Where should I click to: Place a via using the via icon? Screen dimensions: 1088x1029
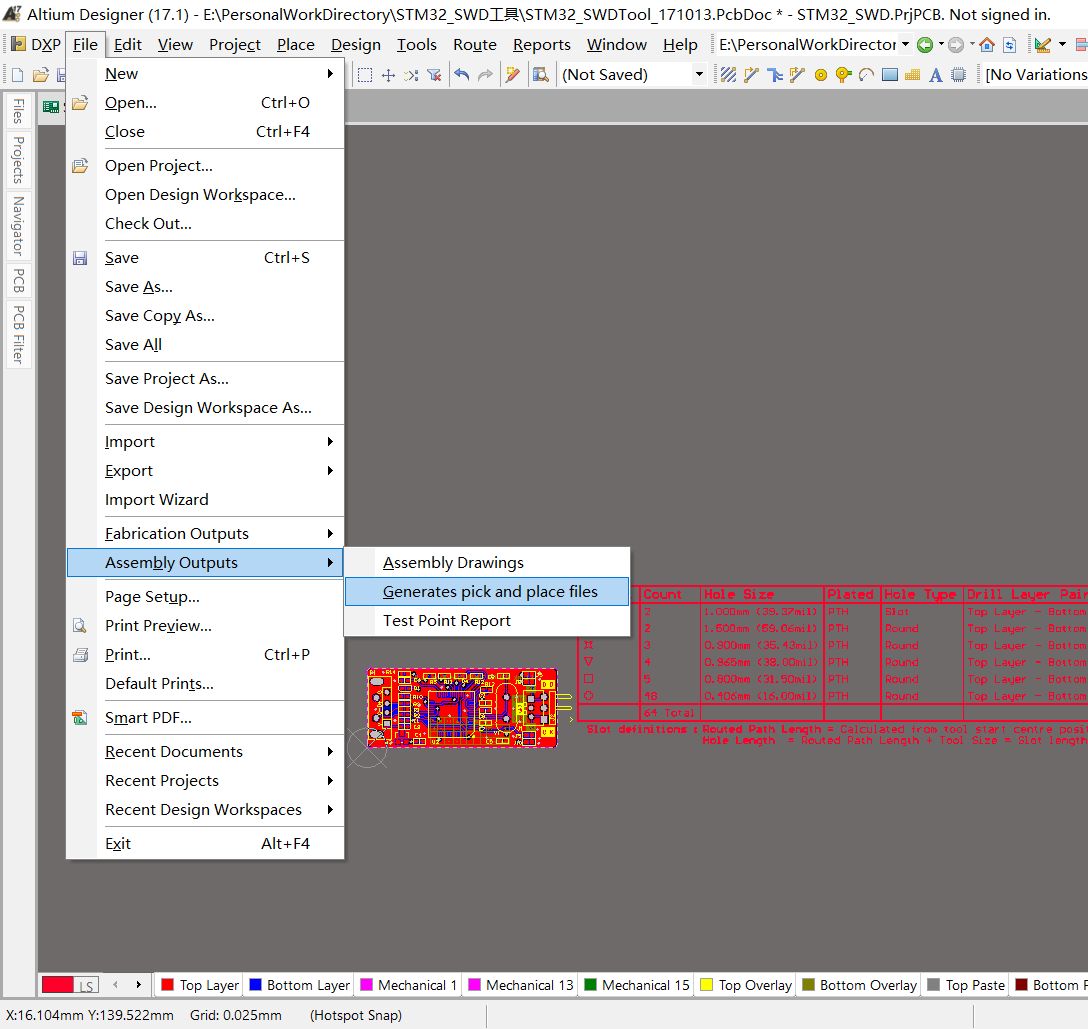tap(844, 75)
